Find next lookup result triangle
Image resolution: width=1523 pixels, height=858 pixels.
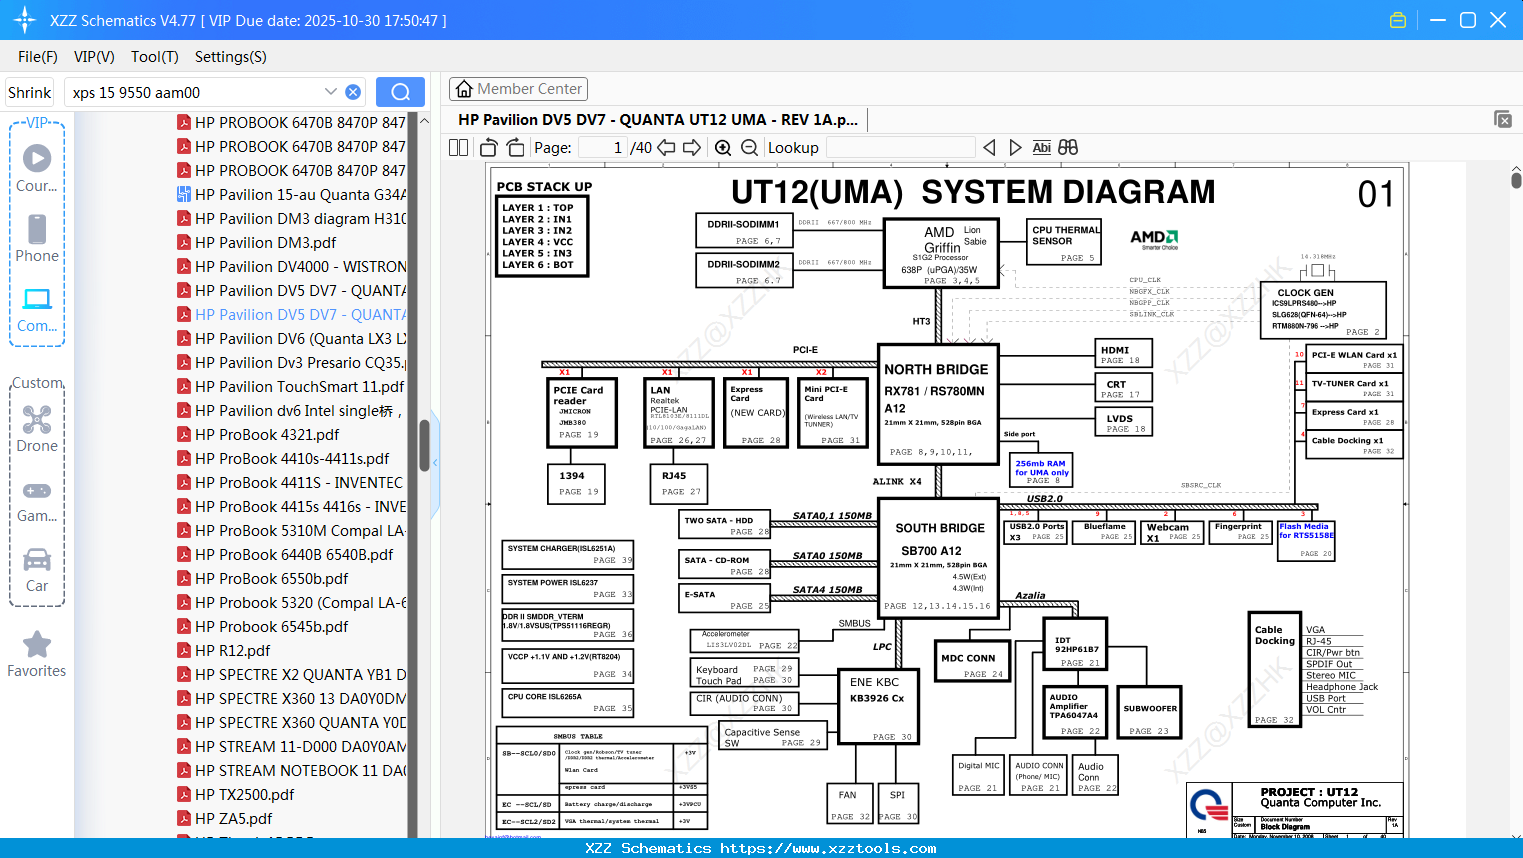pyautogui.click(x=1015, y=147)
